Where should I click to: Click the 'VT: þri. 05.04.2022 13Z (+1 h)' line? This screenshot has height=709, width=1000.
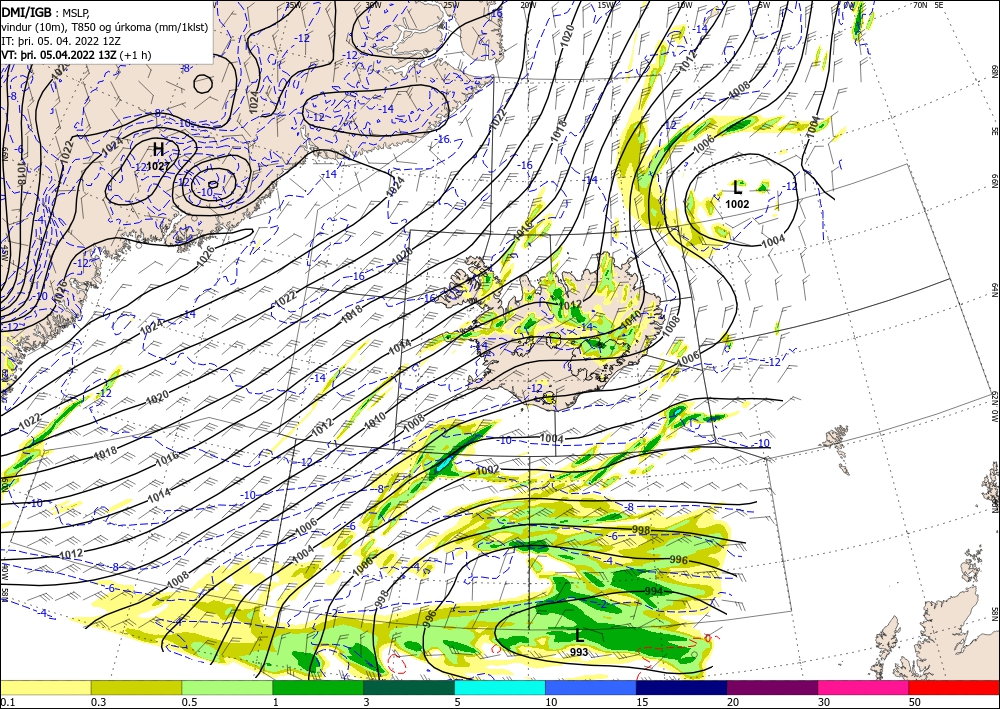click(x=77, y=55)
